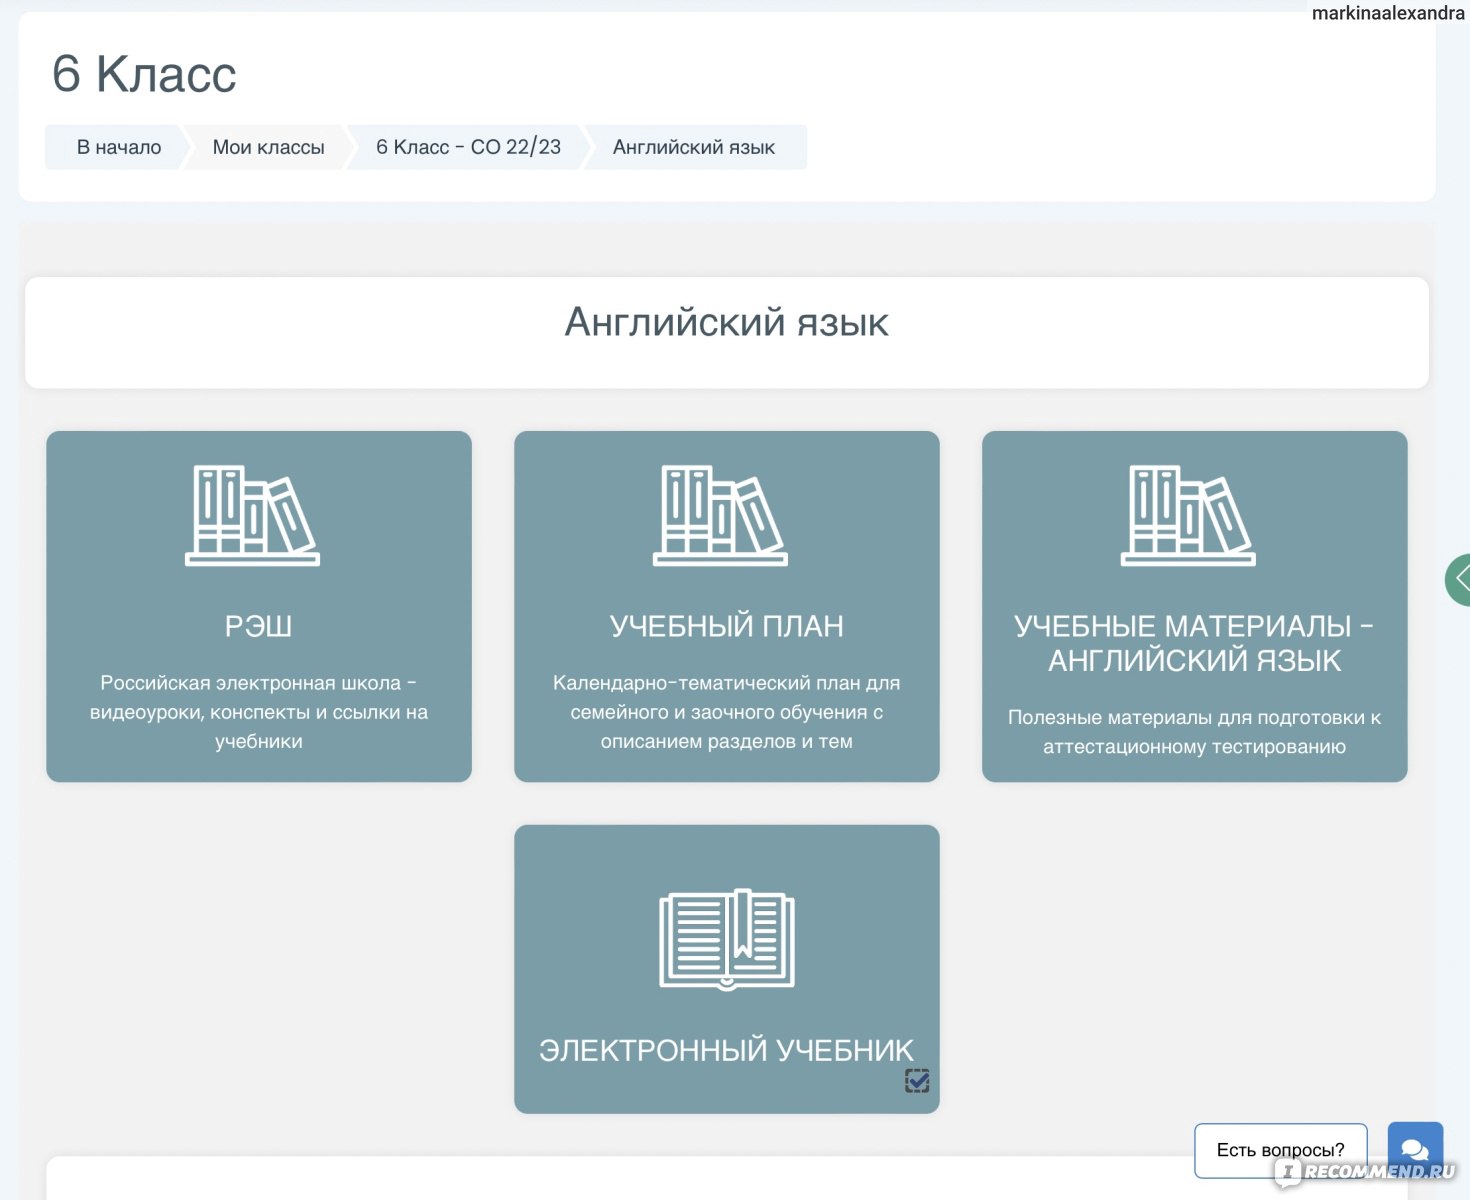Click the Английский язык section heading
The height and width of the screenshot is (1200, 1470).
(727, 322)
